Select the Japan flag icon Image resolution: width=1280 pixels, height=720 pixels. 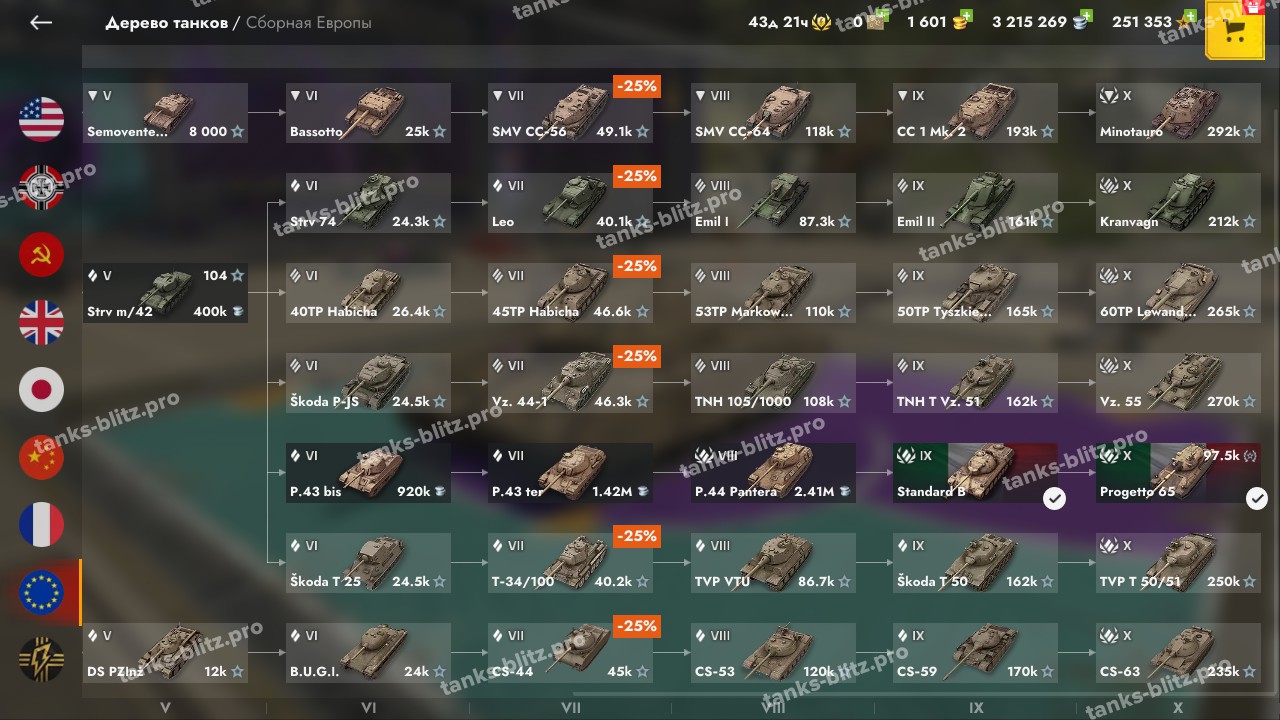click(x=41, y=390)
